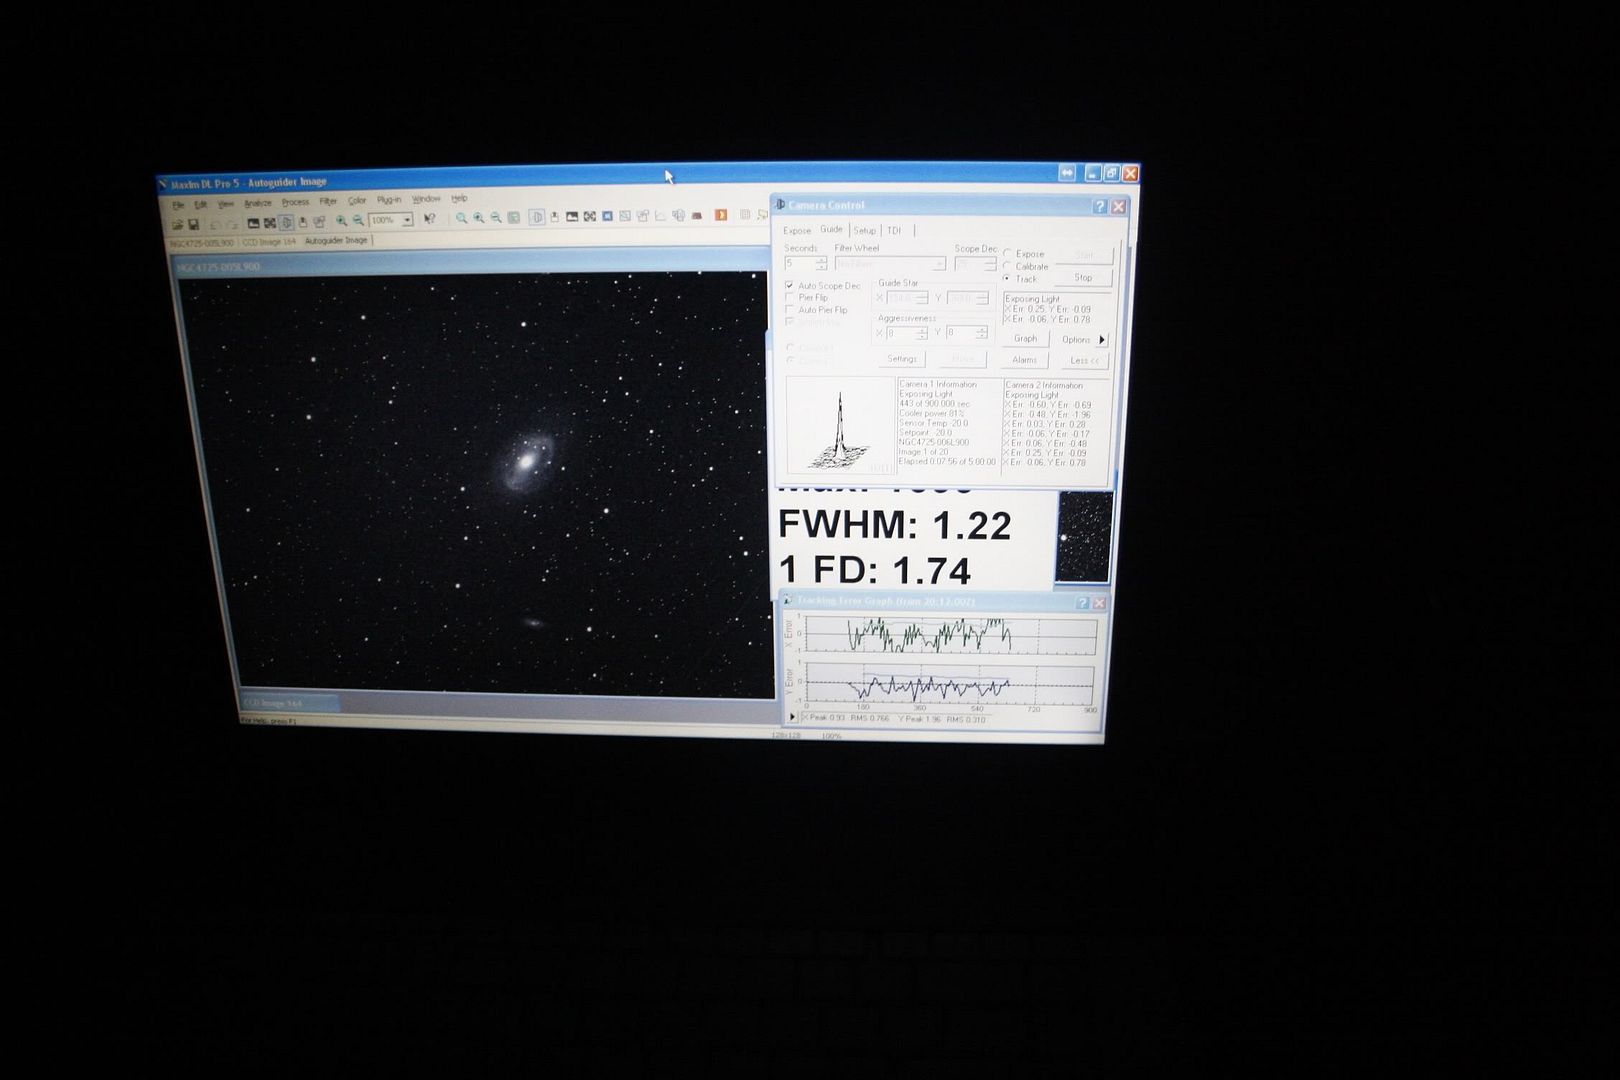Click the Guide Star X spinner
This screenshot has width=1620, height=1080.
point(908,298)
